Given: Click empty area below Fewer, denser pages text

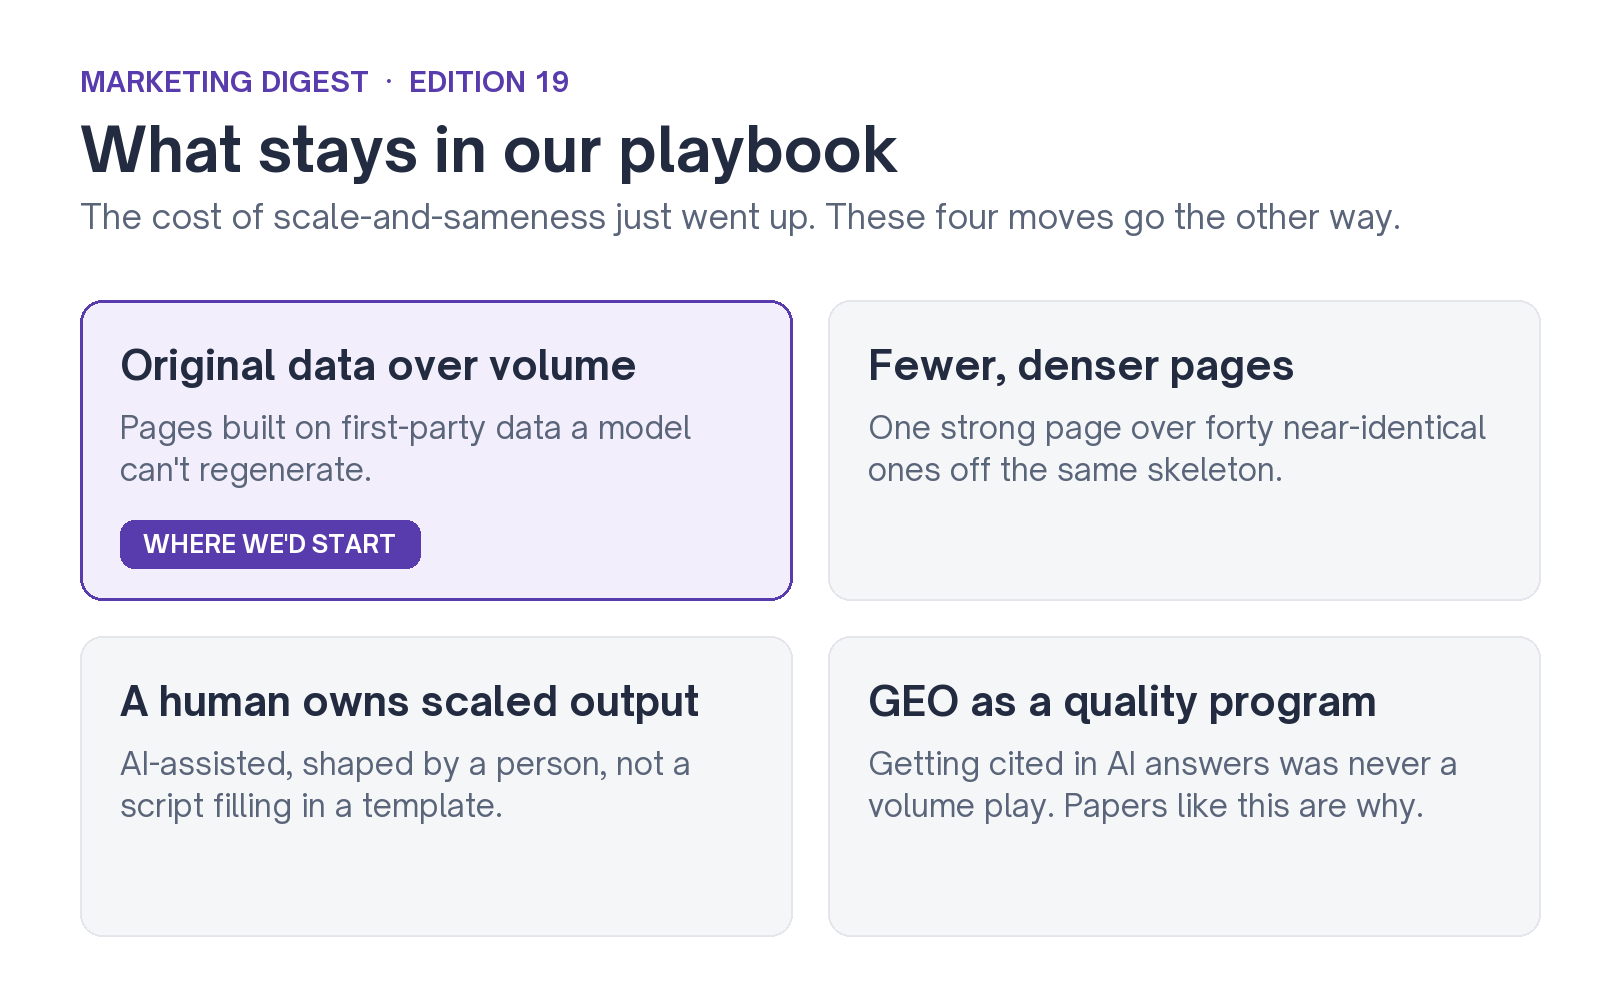Looking at the screenshot, I should pyautogui.click(x=1184, y=545).
